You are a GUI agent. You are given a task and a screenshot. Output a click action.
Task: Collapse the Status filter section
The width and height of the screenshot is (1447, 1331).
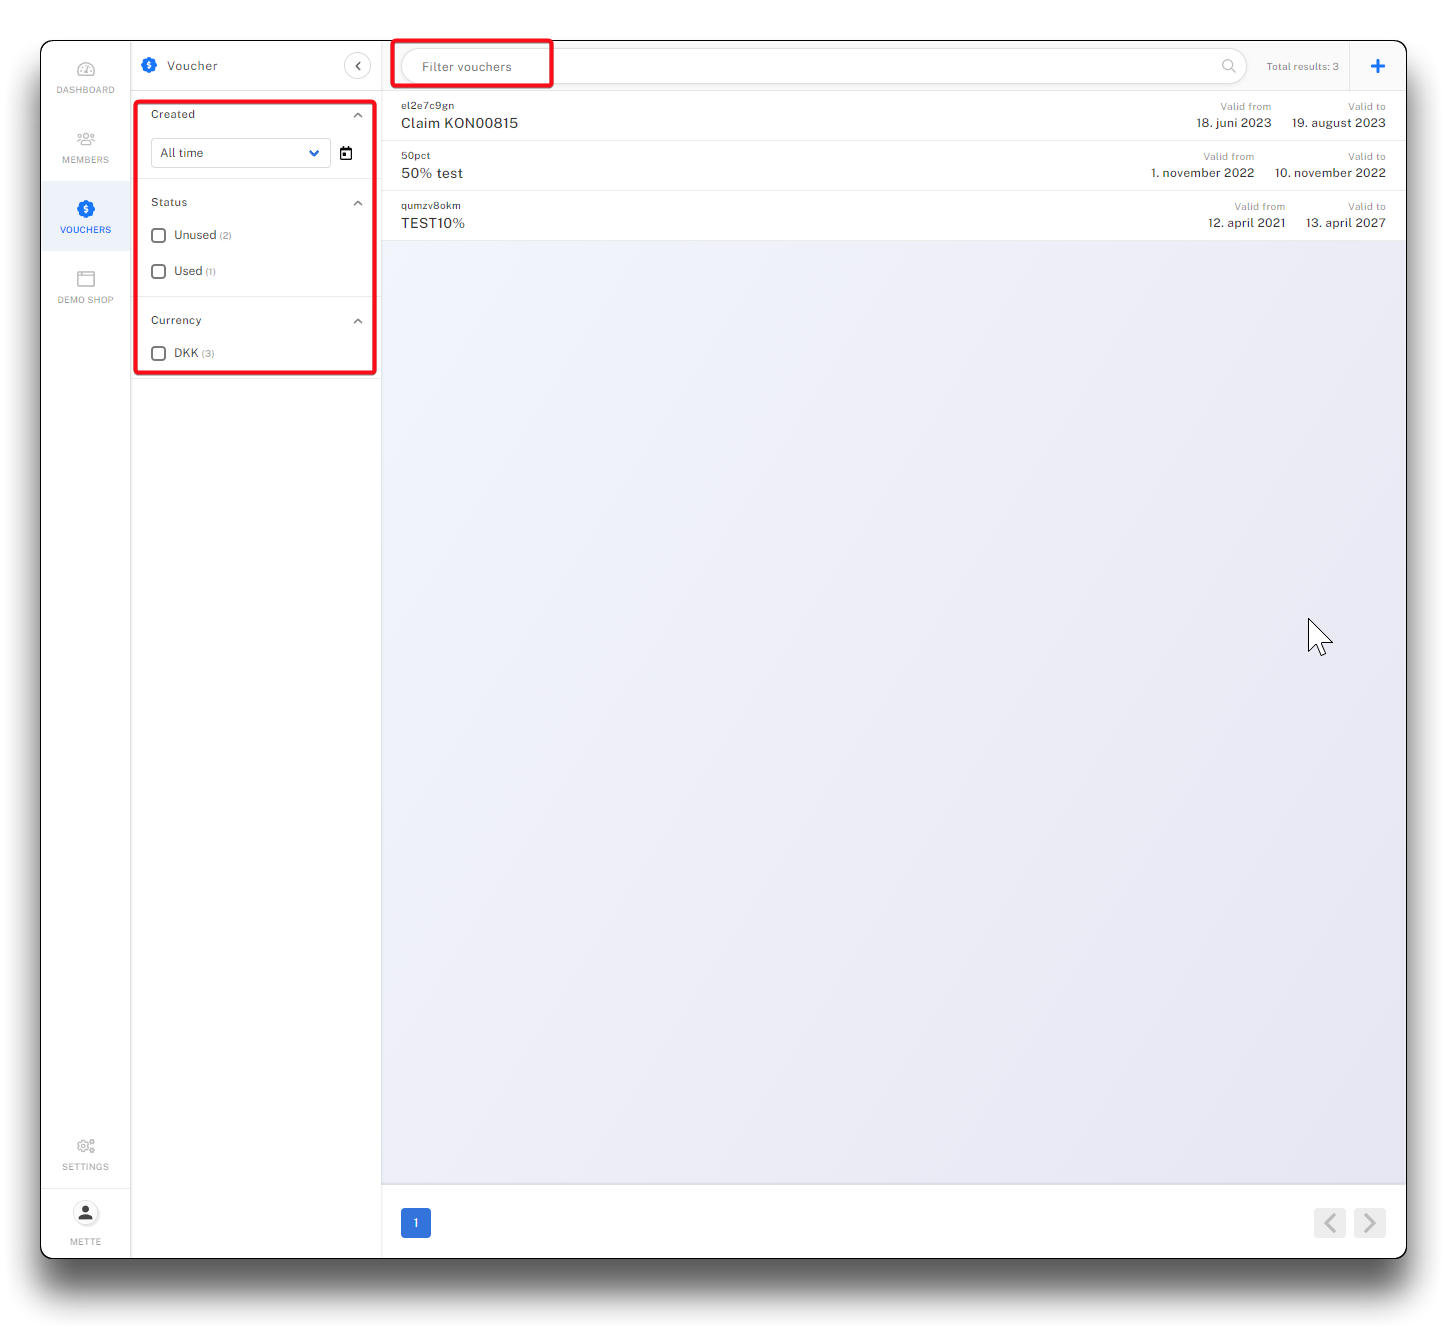pyautogui.click(x=358, y=203)
